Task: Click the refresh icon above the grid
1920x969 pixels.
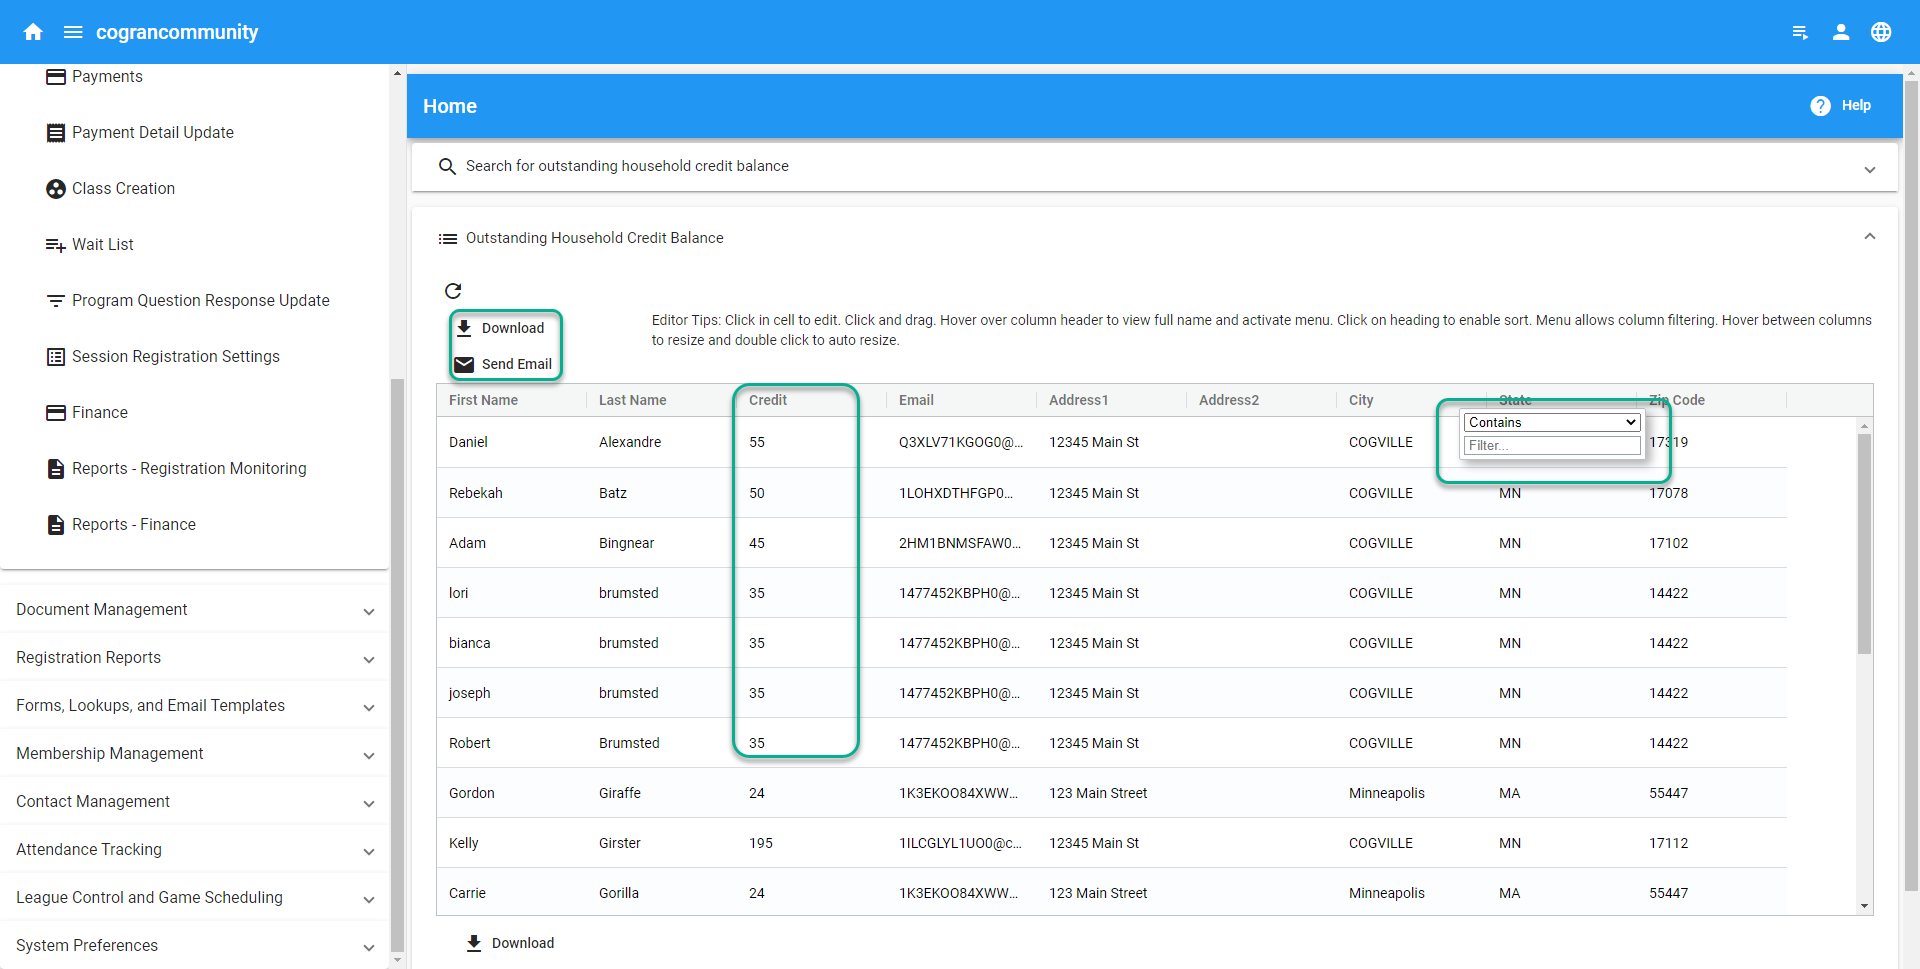Action: pyautogui.click(x=453, y=291)
